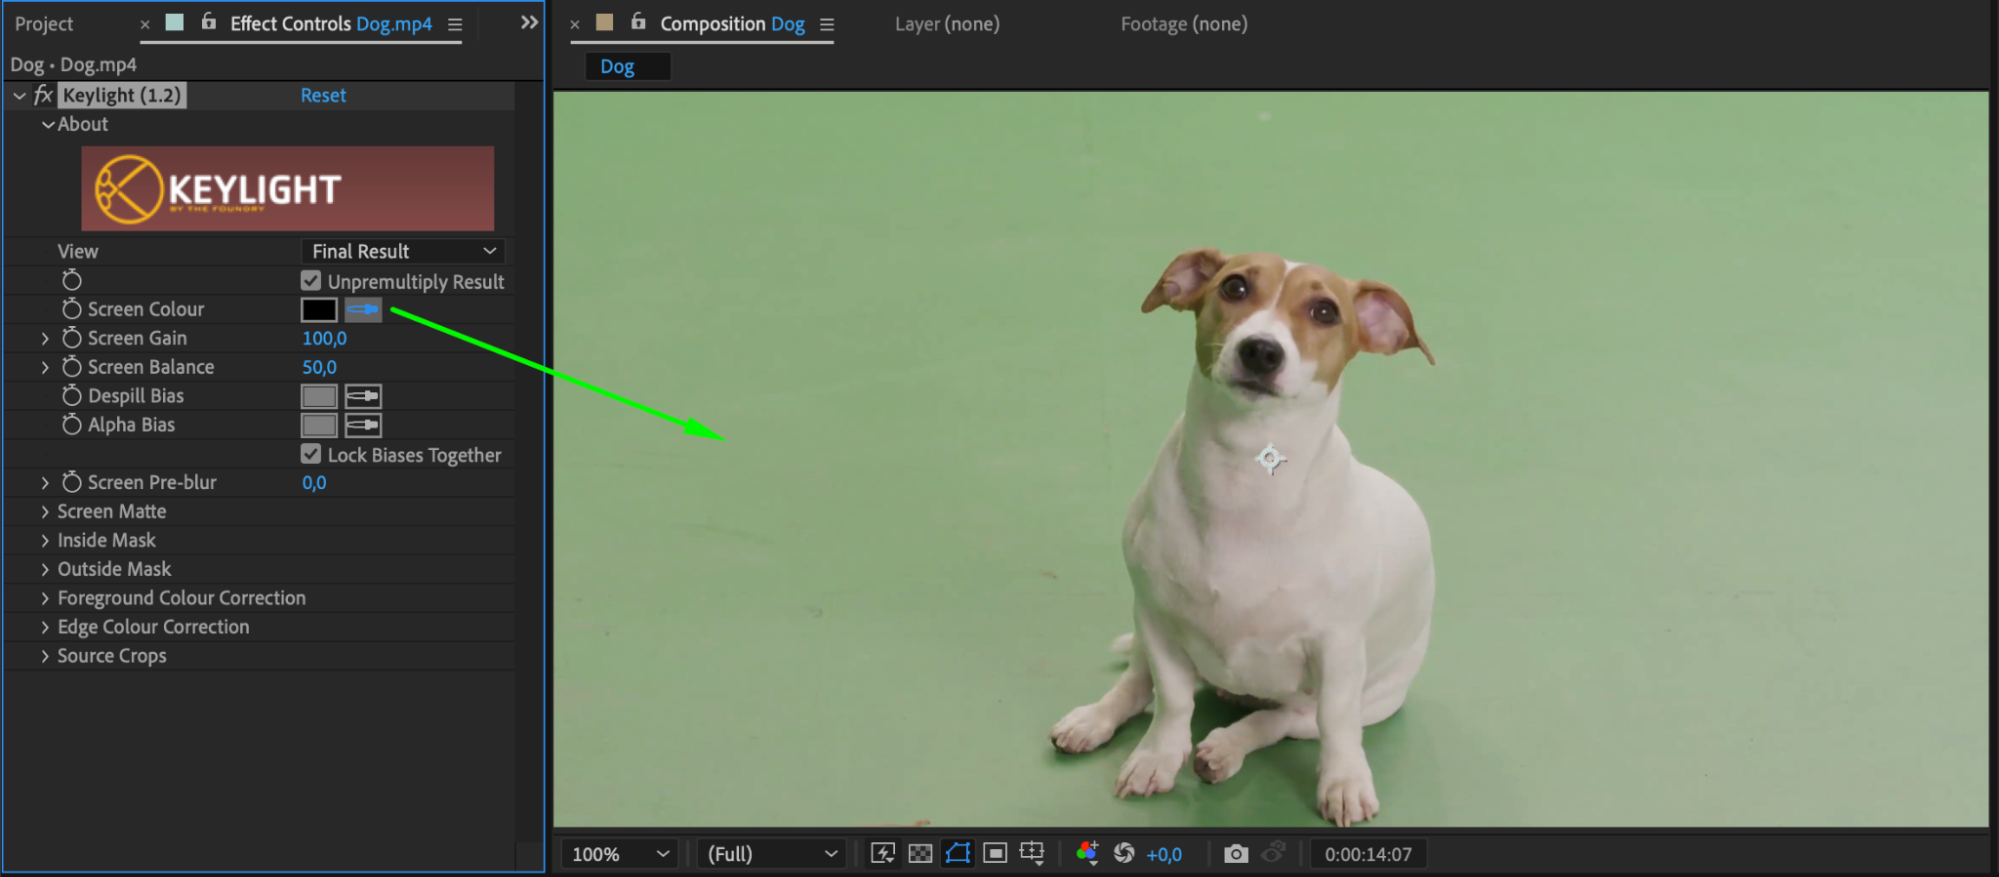Image resolution: width=1999 pixels, height=877 pixels.
Task: Pick the Despill Bias eyedropper
Action: [363, 397]
